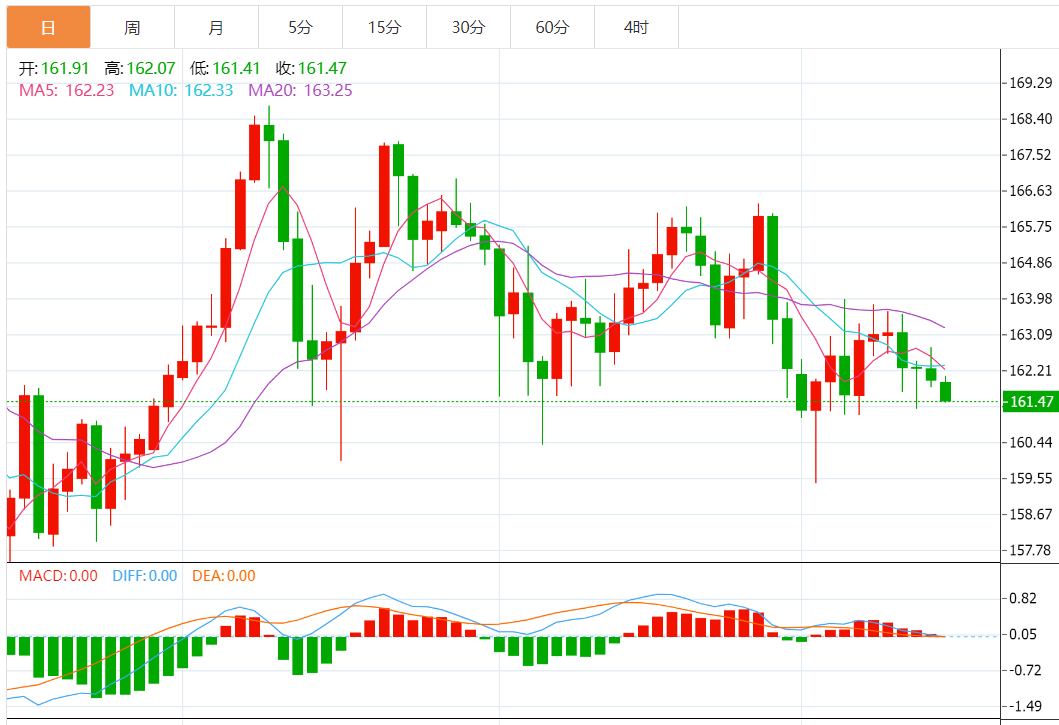Click the low price 低:161.41
Screen dimensions: 1059x725
click(225, 68)
